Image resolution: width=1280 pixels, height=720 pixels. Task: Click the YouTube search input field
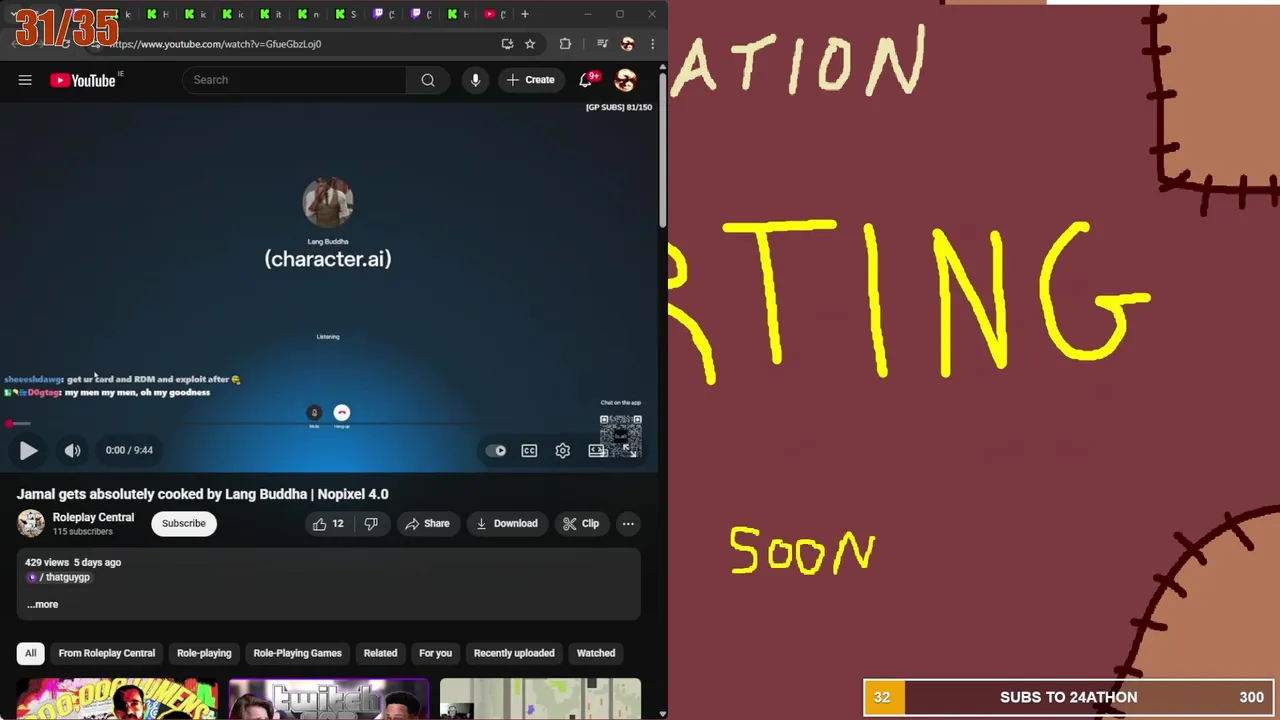coord(295,80)
